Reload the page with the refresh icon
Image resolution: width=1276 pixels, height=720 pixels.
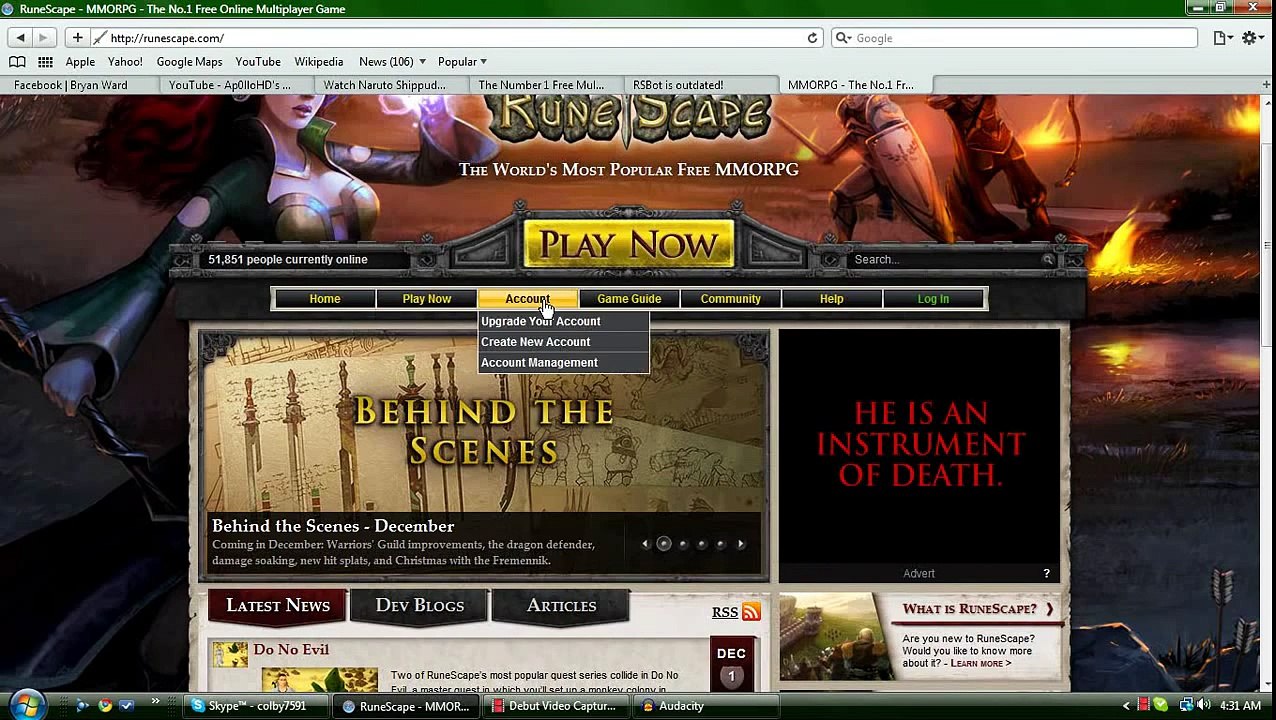point(812,38)
